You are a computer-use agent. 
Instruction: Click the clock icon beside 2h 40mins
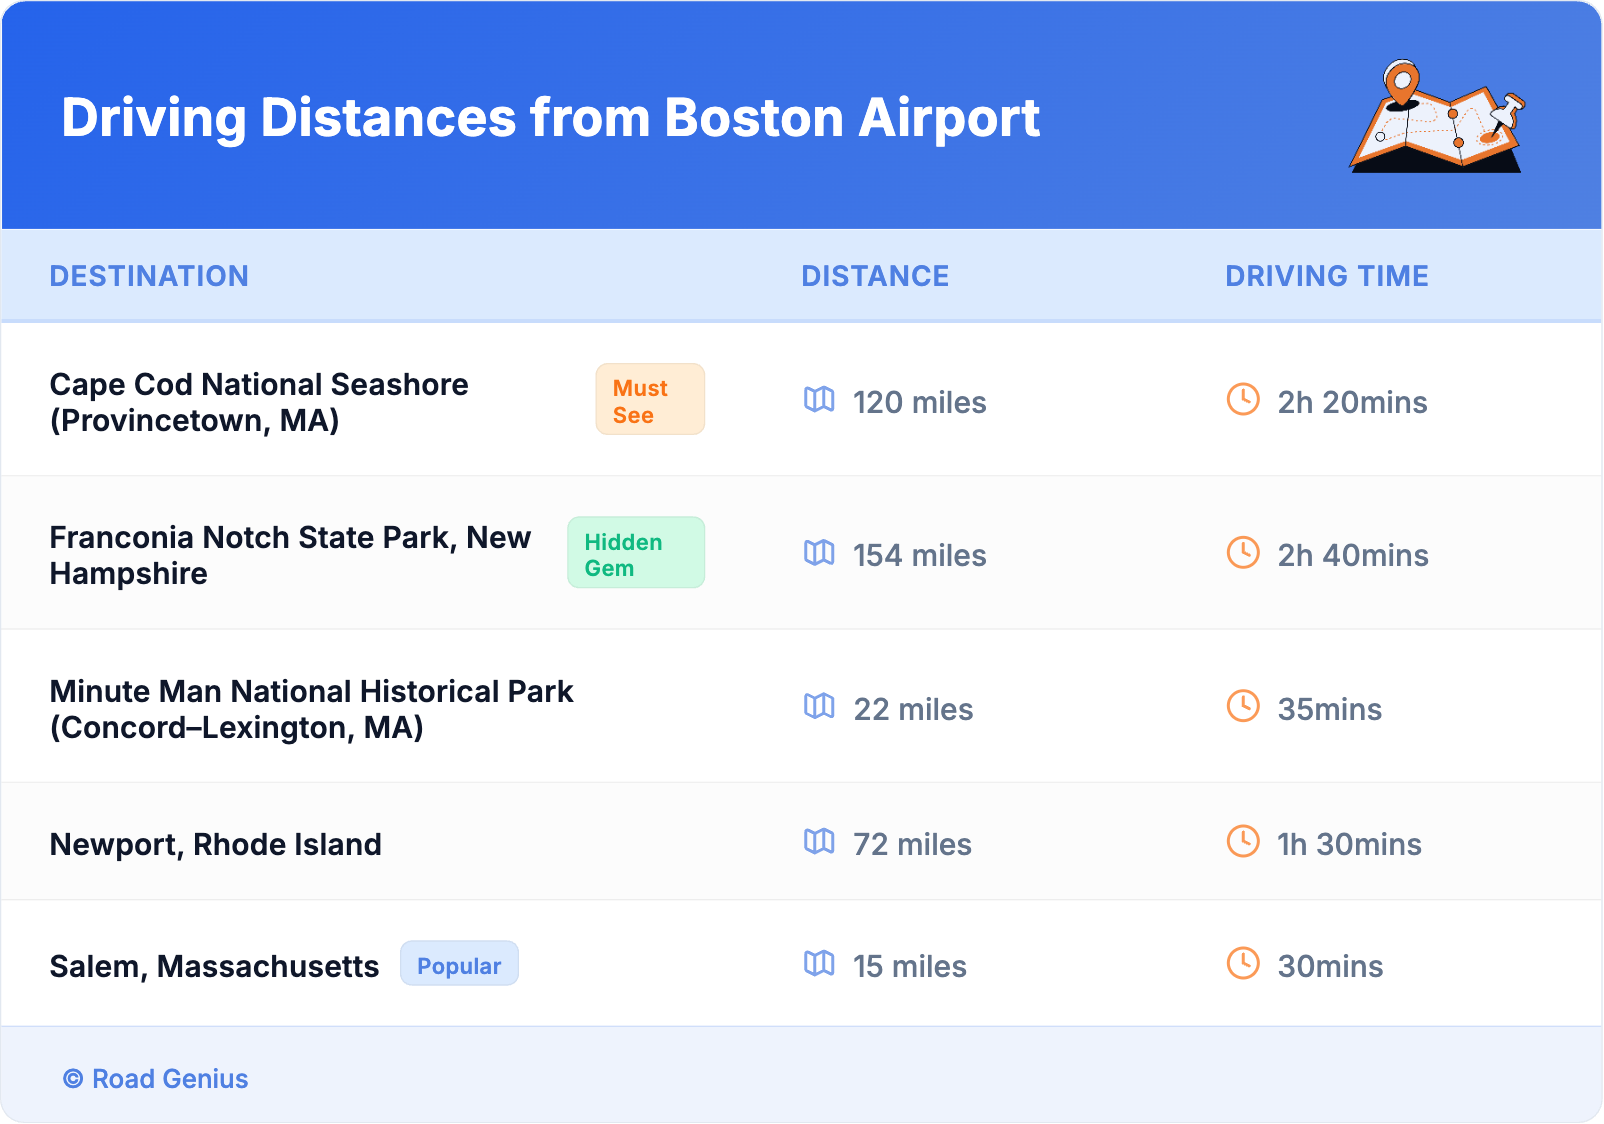1243,553
